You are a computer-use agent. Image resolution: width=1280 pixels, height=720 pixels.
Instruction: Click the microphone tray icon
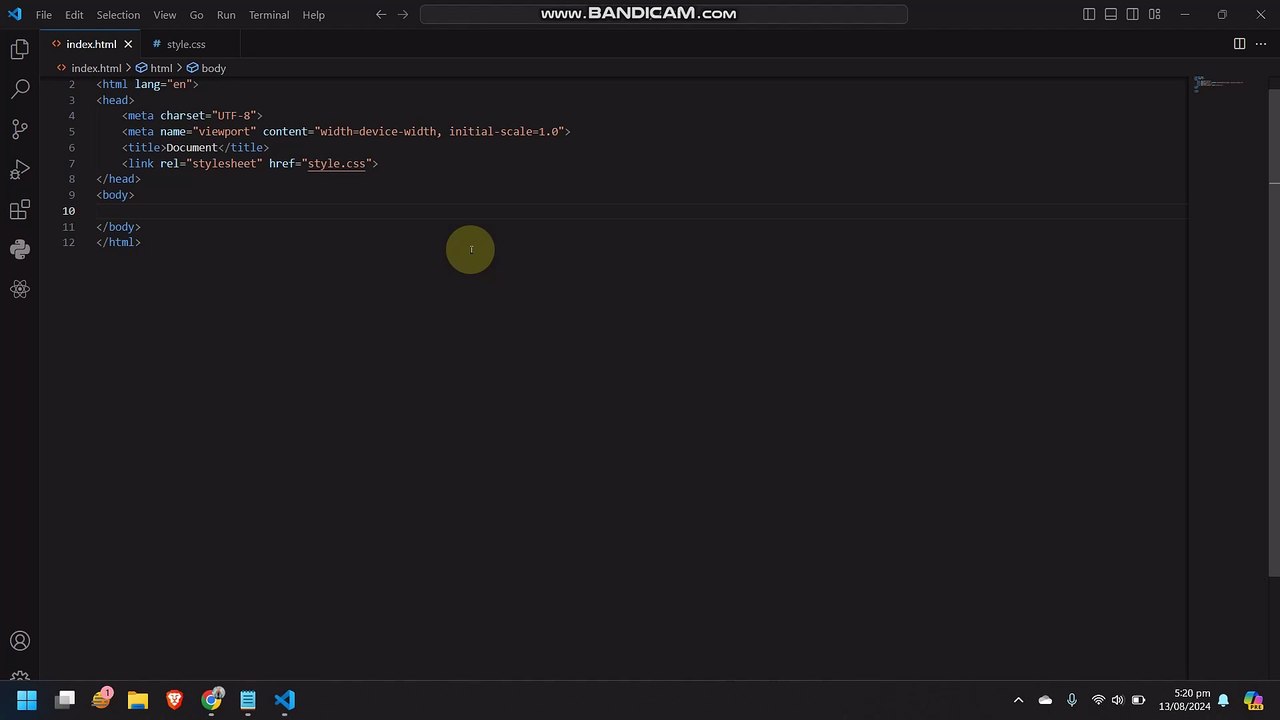1071,700
